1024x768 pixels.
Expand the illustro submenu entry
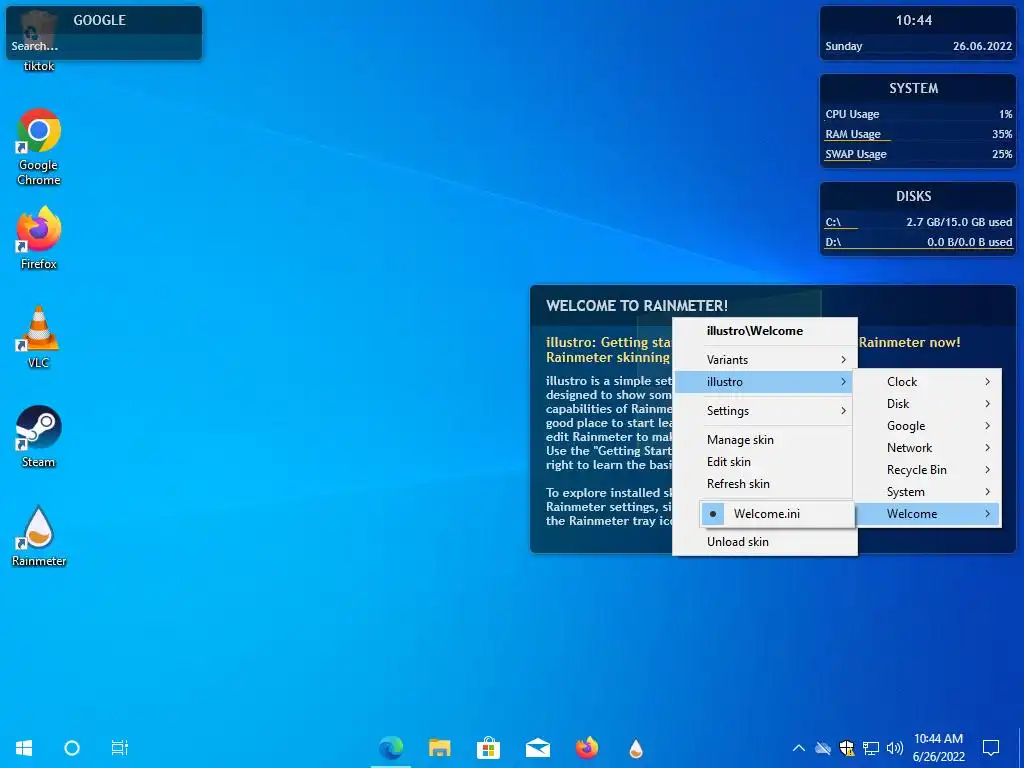pyautogui.click(x=765, y=382)
